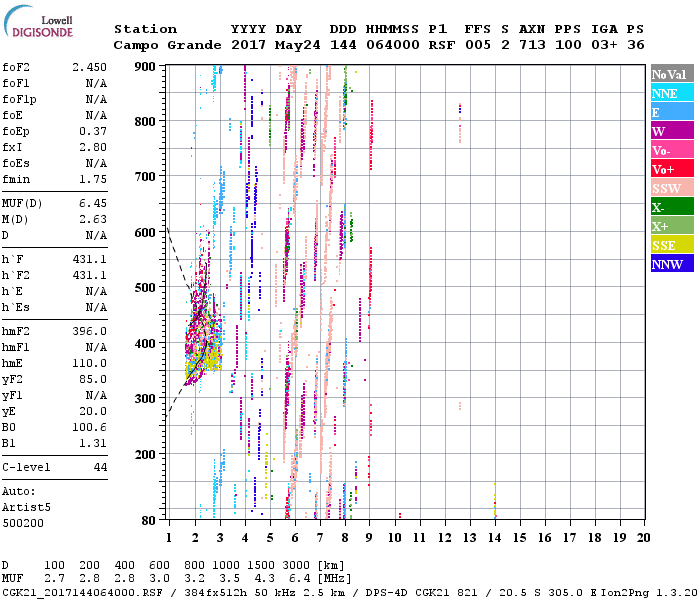
Task: Select the NoVal legend swatch
Action: tap(672, 74)
